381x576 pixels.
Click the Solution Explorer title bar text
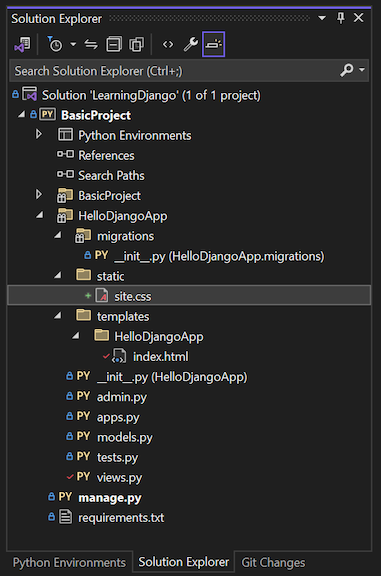tap(56, 18)
